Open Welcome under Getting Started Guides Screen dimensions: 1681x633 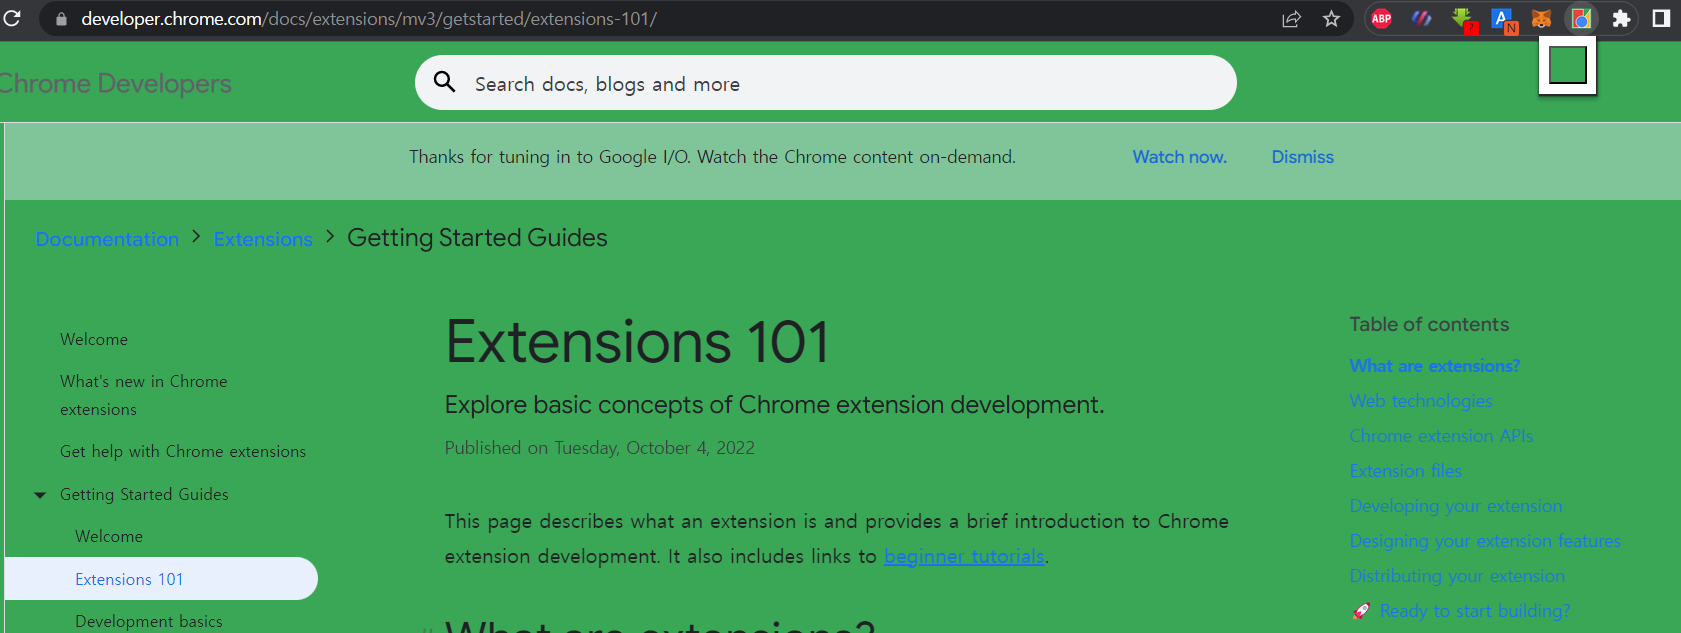coord(109,537)
